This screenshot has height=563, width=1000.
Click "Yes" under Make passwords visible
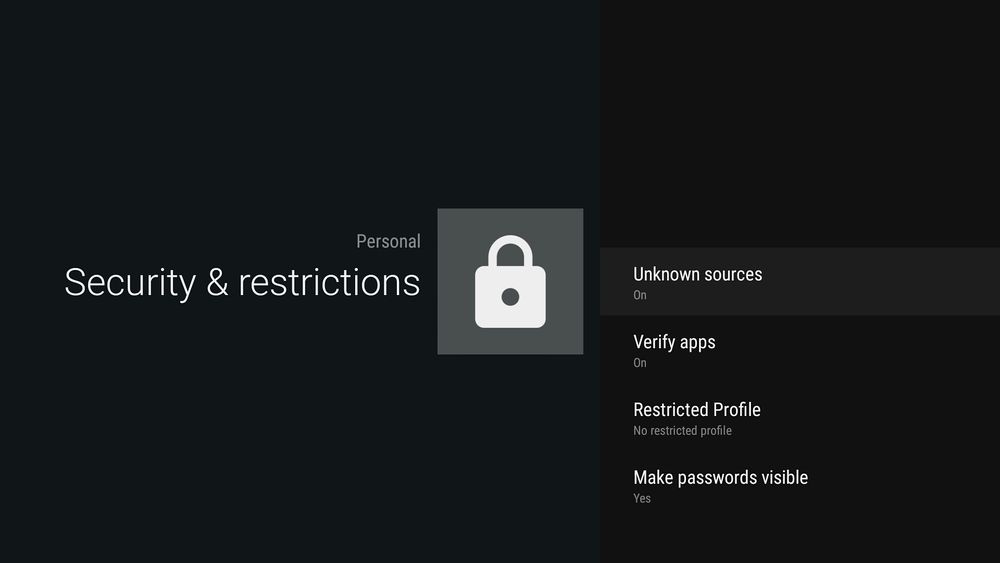[x=642, y=499]
